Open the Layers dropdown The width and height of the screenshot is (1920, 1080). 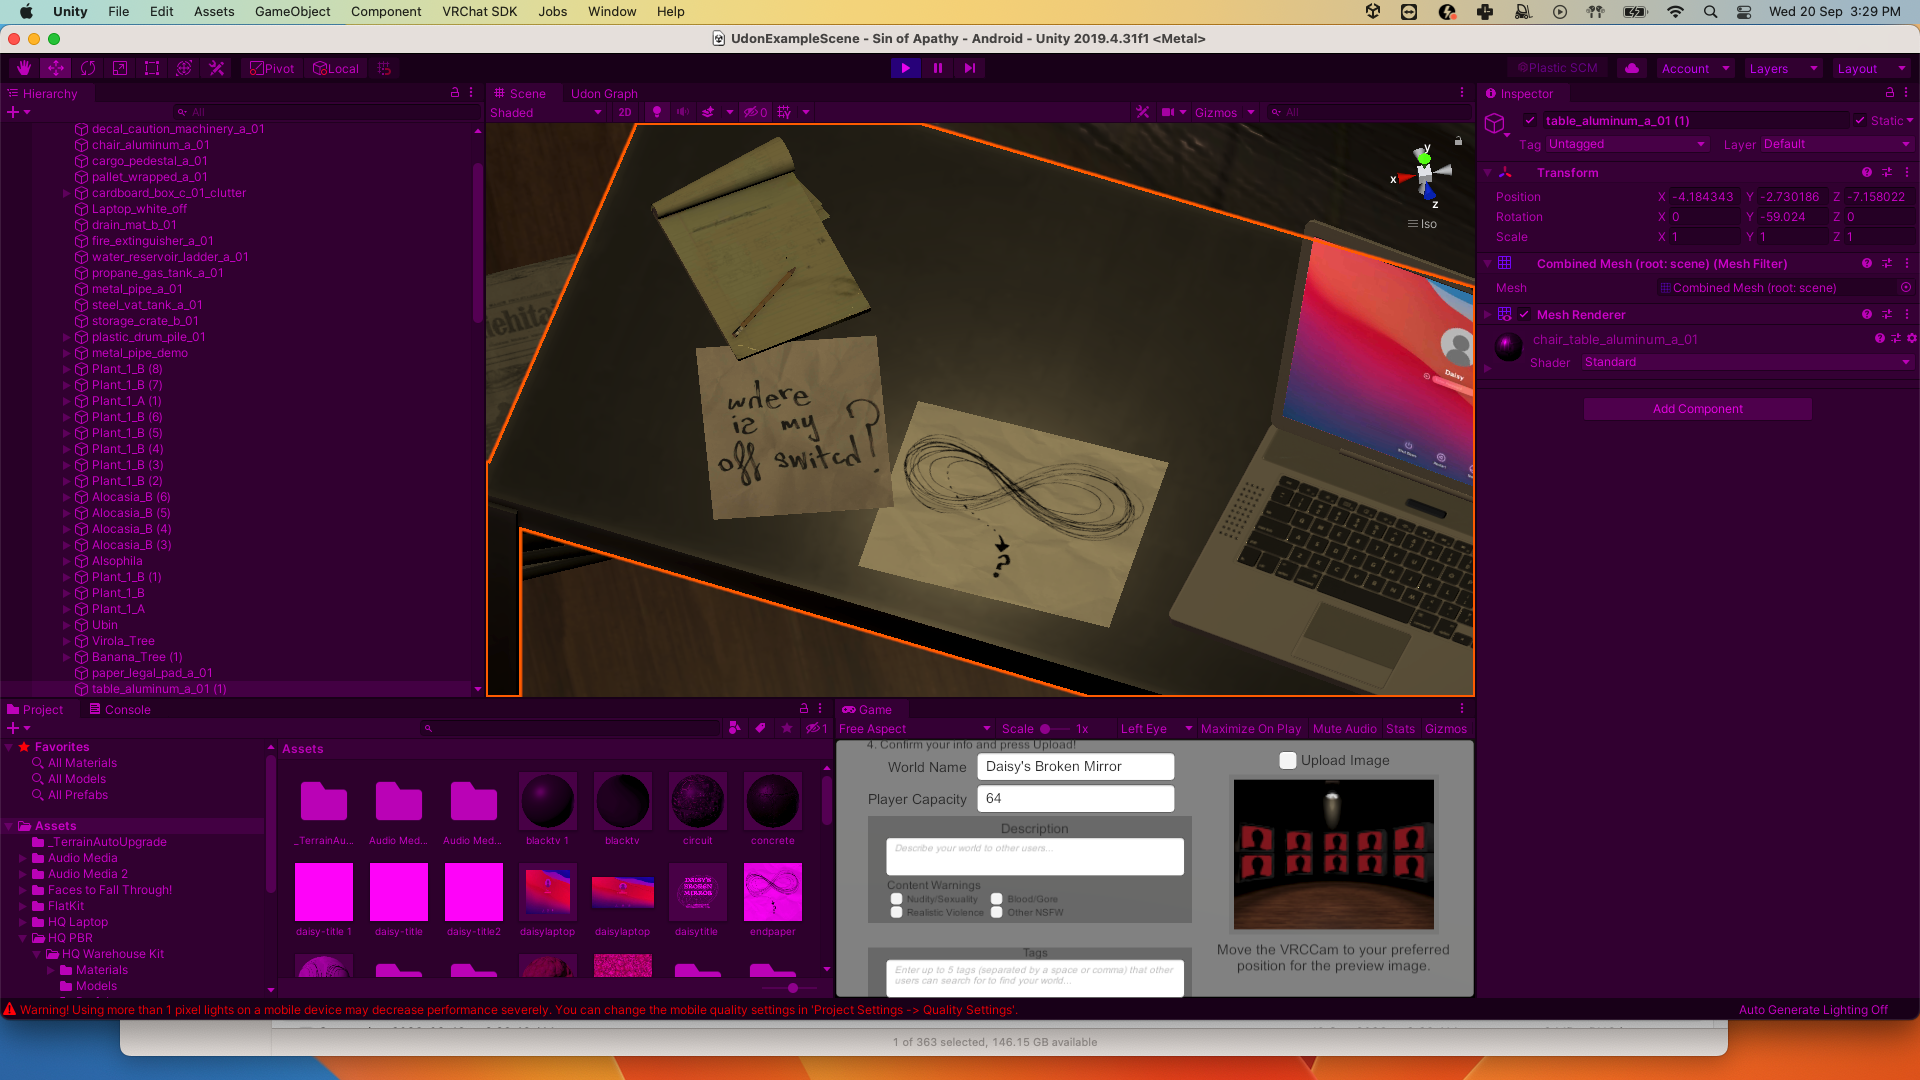pyautogui.click(x=1782, y=68)
